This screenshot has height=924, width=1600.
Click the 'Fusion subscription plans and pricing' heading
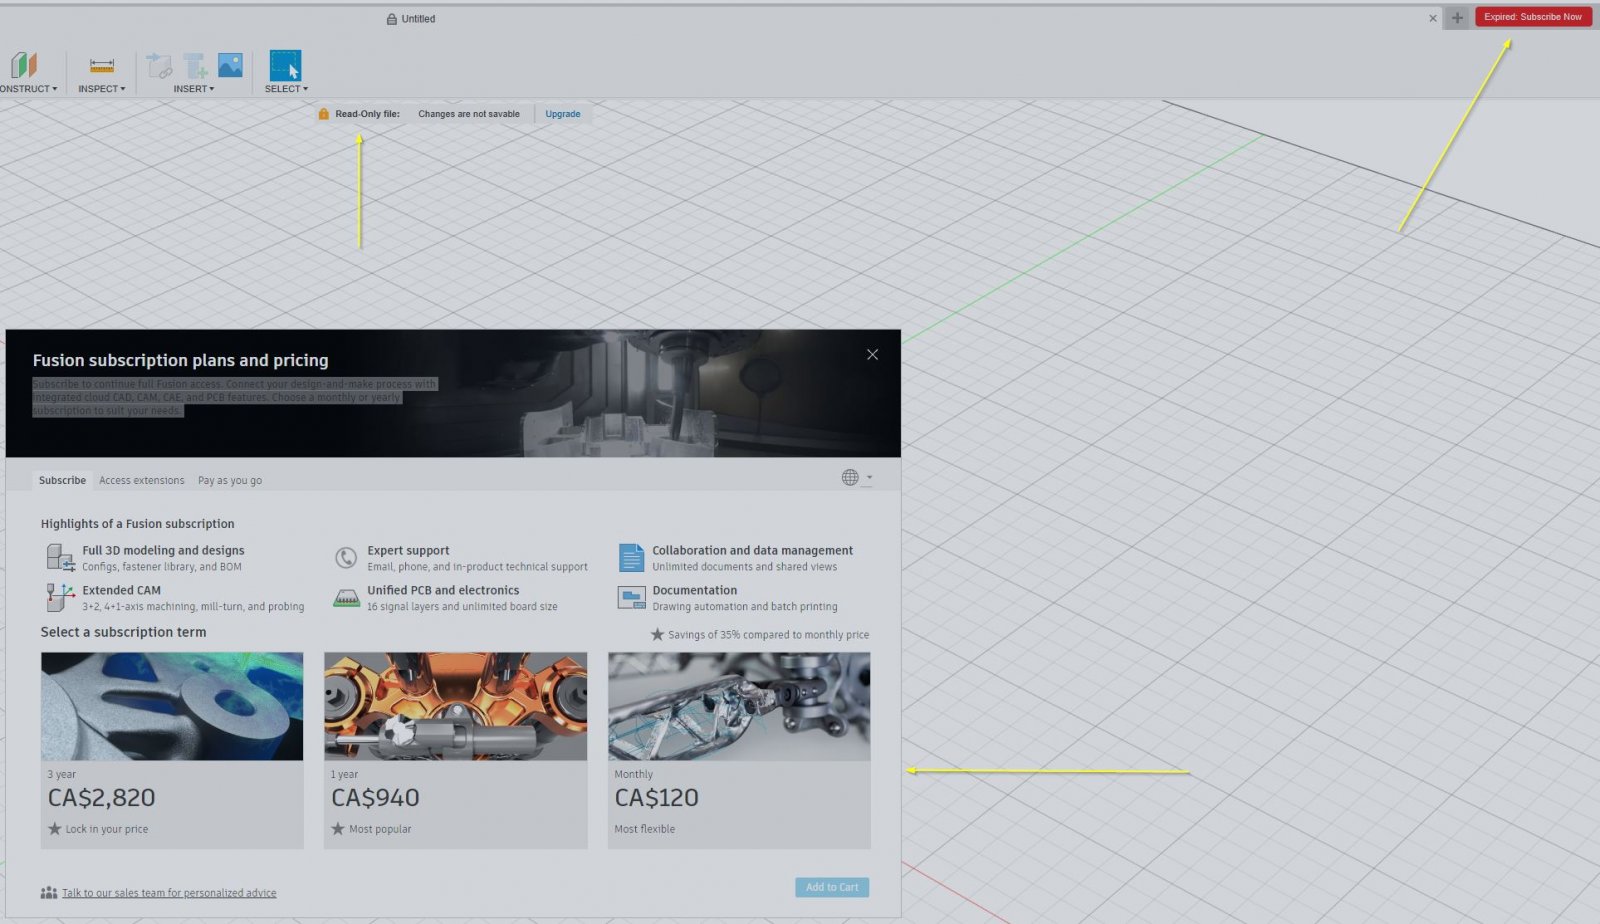(180, 360)
